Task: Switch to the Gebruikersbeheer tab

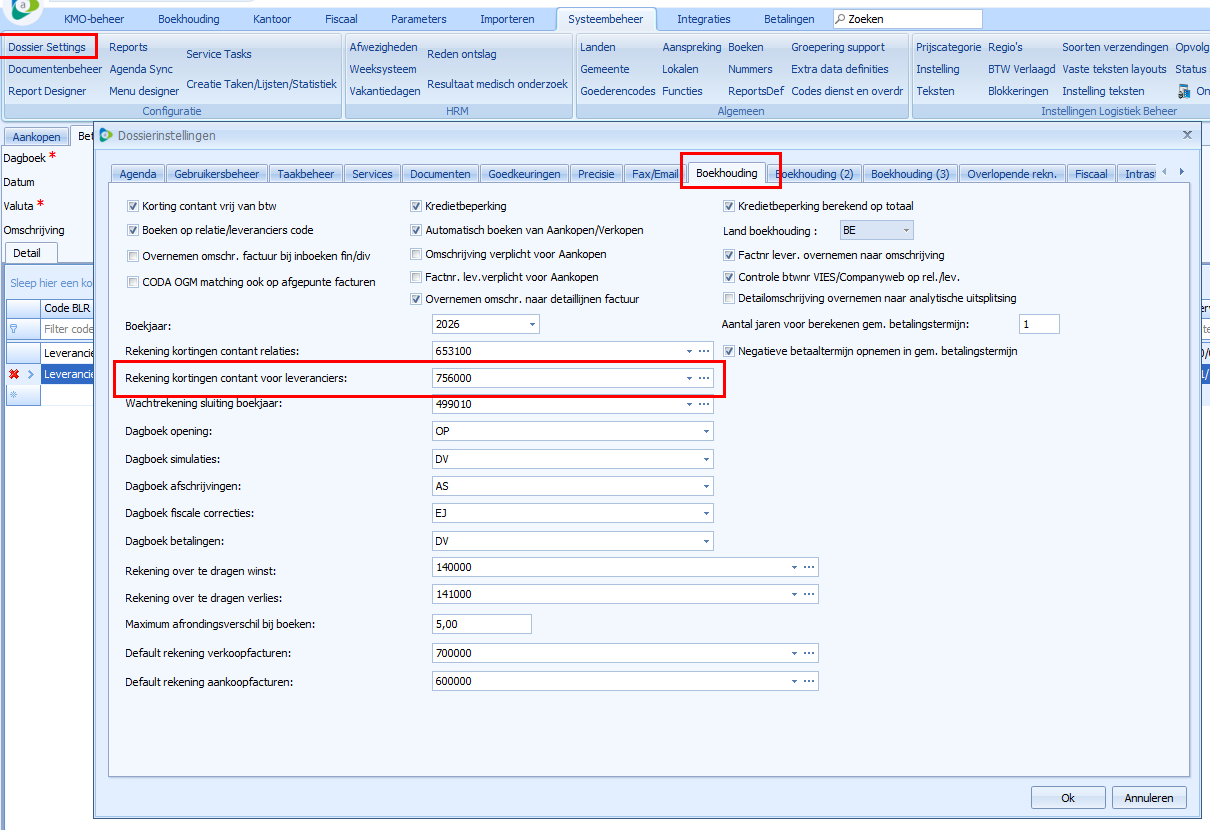Action: coord(217,174)
